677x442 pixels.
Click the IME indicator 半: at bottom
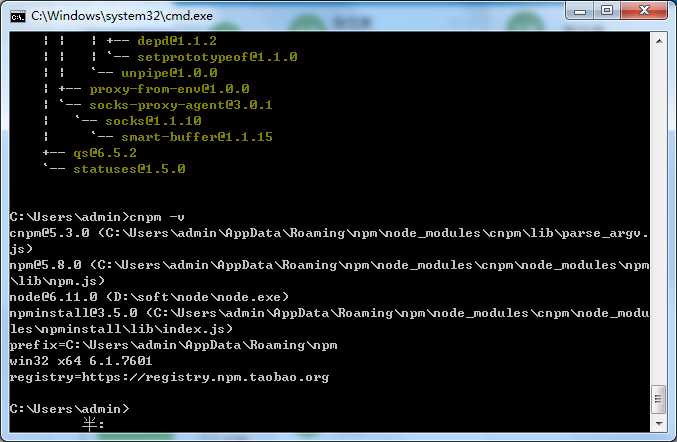coord(93,424)
